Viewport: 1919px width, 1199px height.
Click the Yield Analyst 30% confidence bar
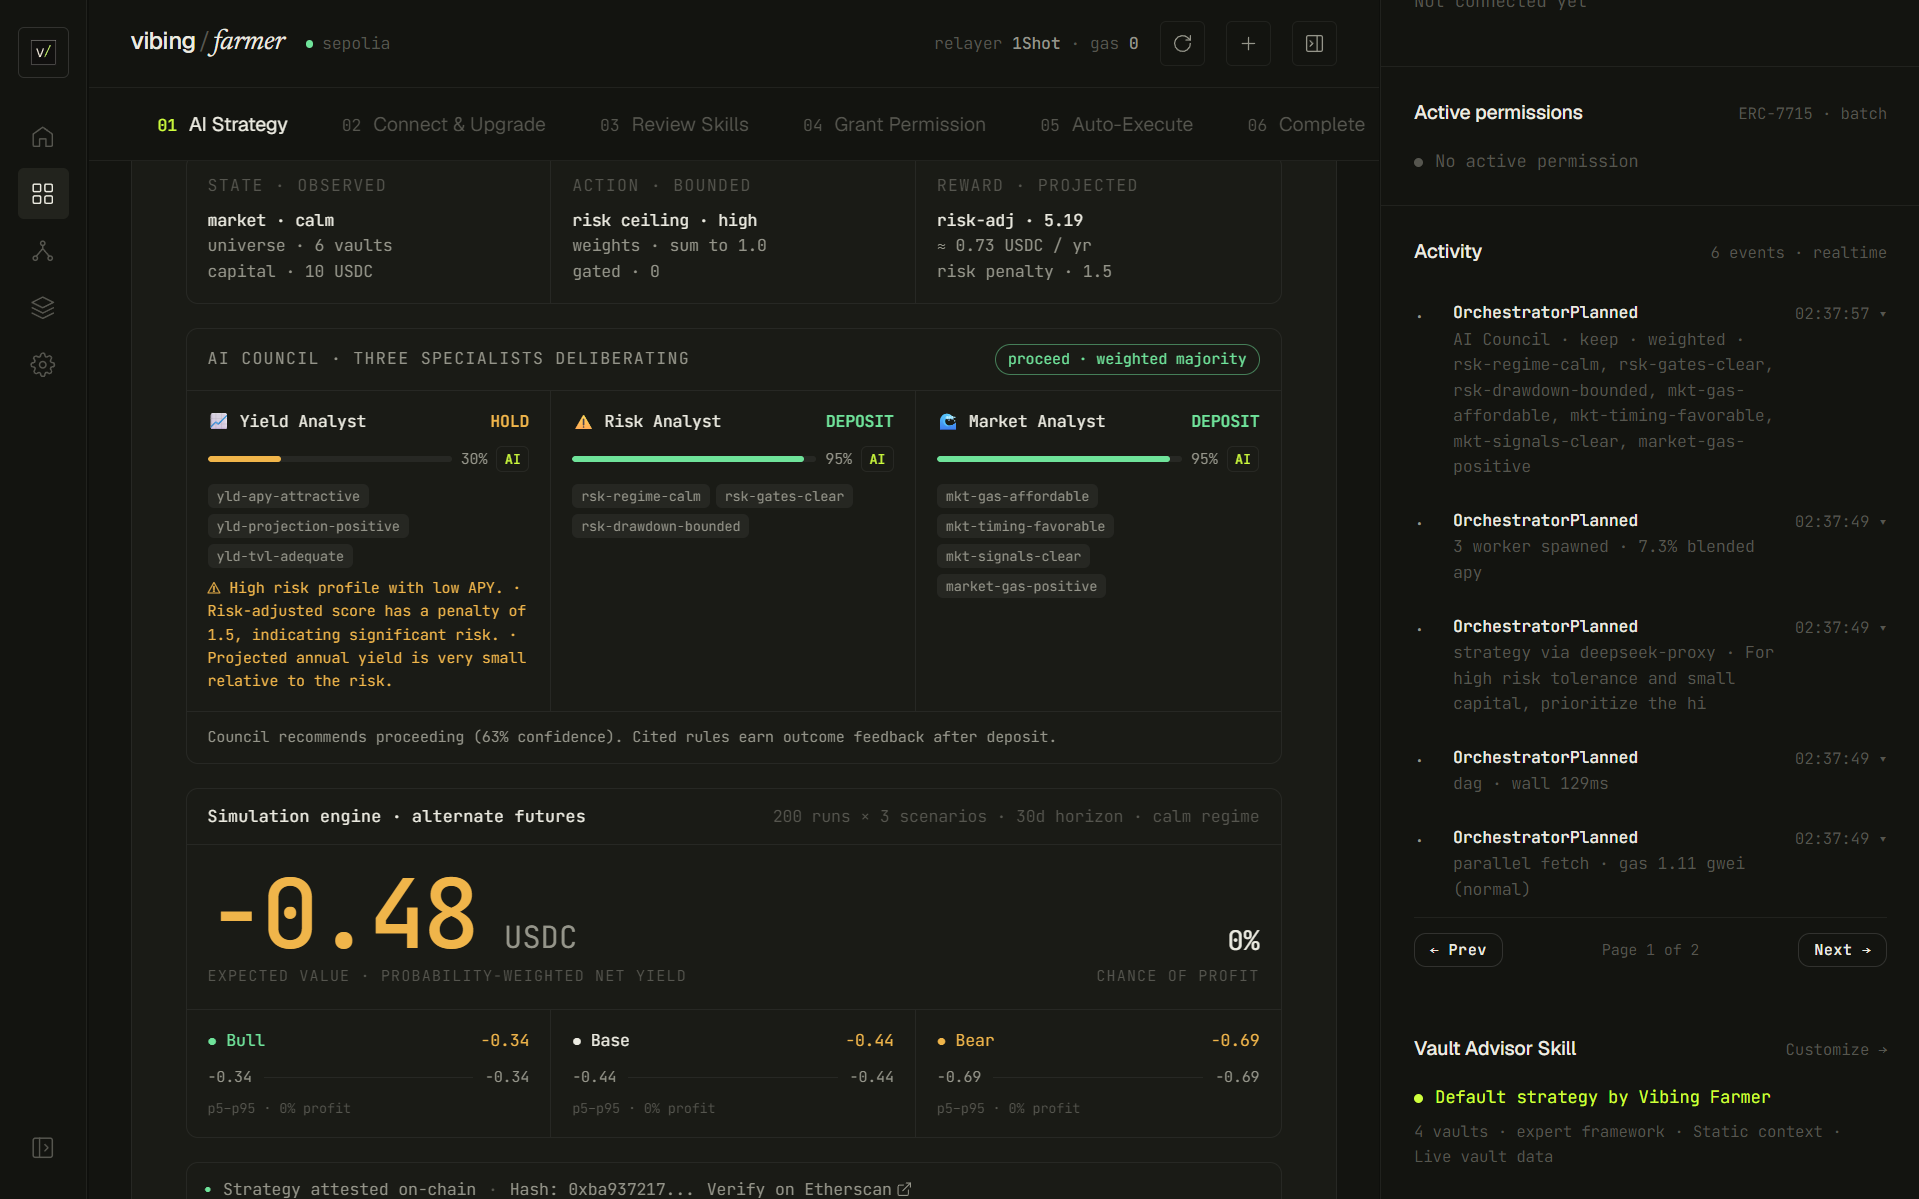(330, 459)
